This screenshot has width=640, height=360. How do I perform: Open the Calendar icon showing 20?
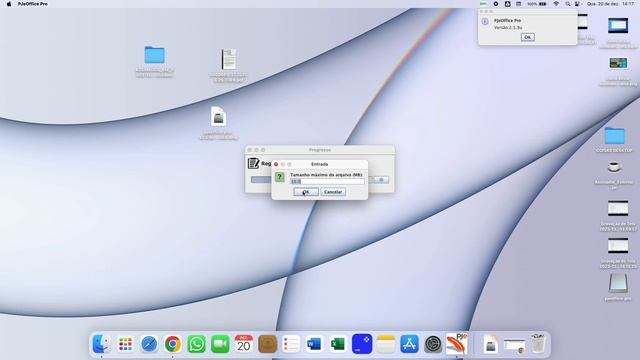244,344
